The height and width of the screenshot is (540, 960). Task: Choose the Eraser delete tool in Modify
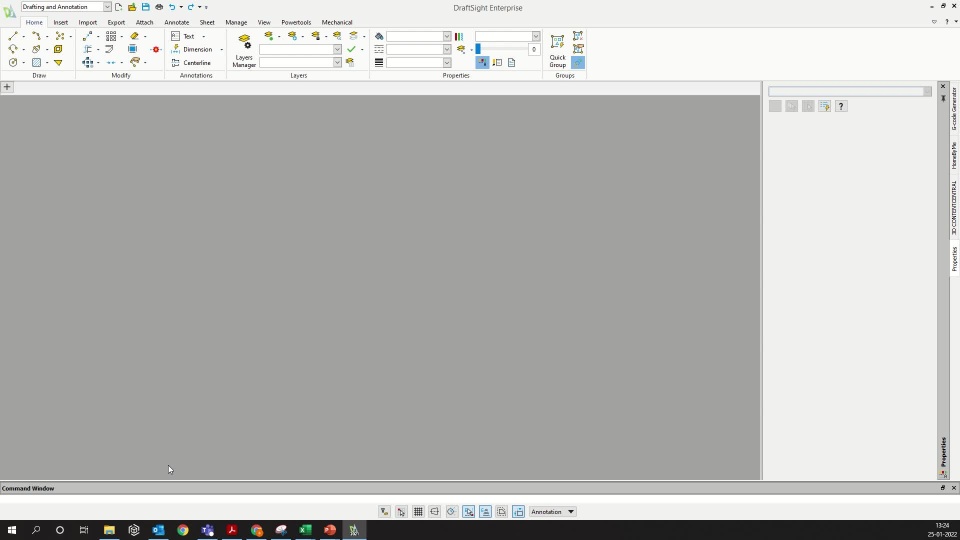pos(134,36)
